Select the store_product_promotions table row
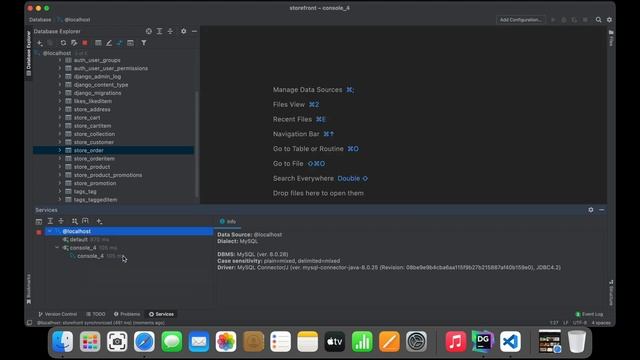640x360 pixels. [113, 175]
